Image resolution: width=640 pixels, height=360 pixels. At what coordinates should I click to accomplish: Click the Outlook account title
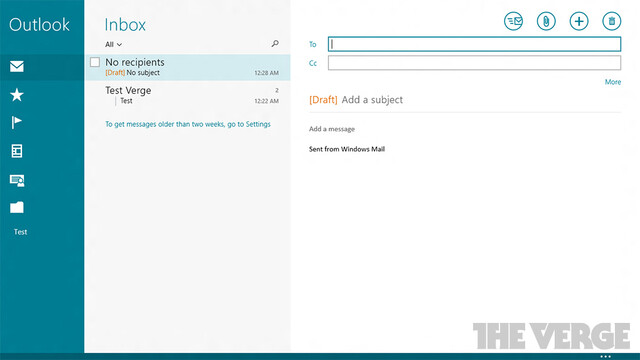point(39,25)
